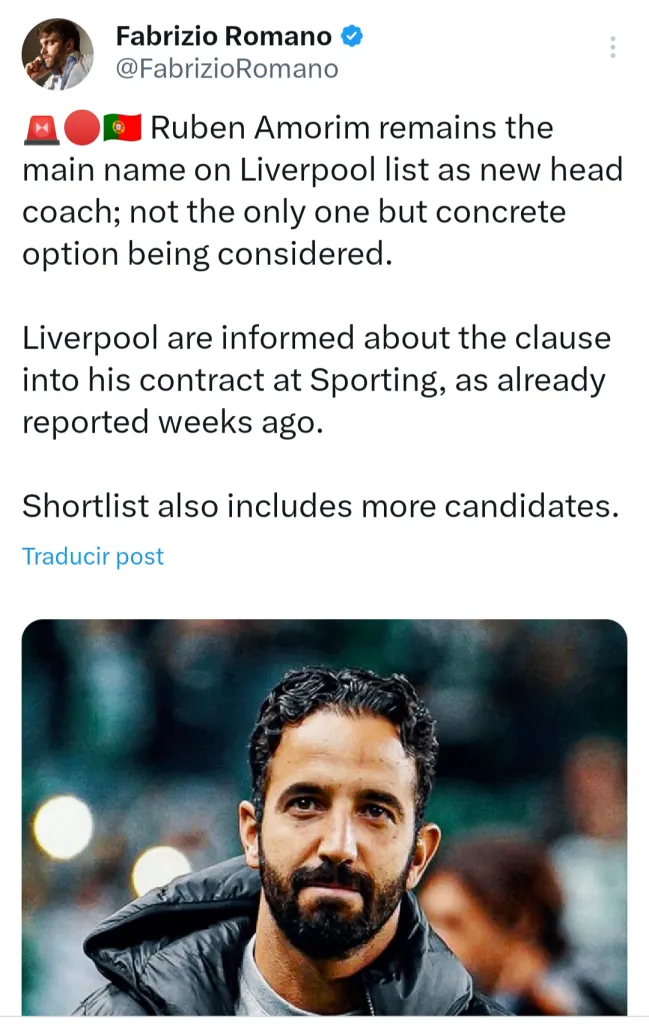Select the Portugal flag emoji in the tweet

click(x=120, y=127)
